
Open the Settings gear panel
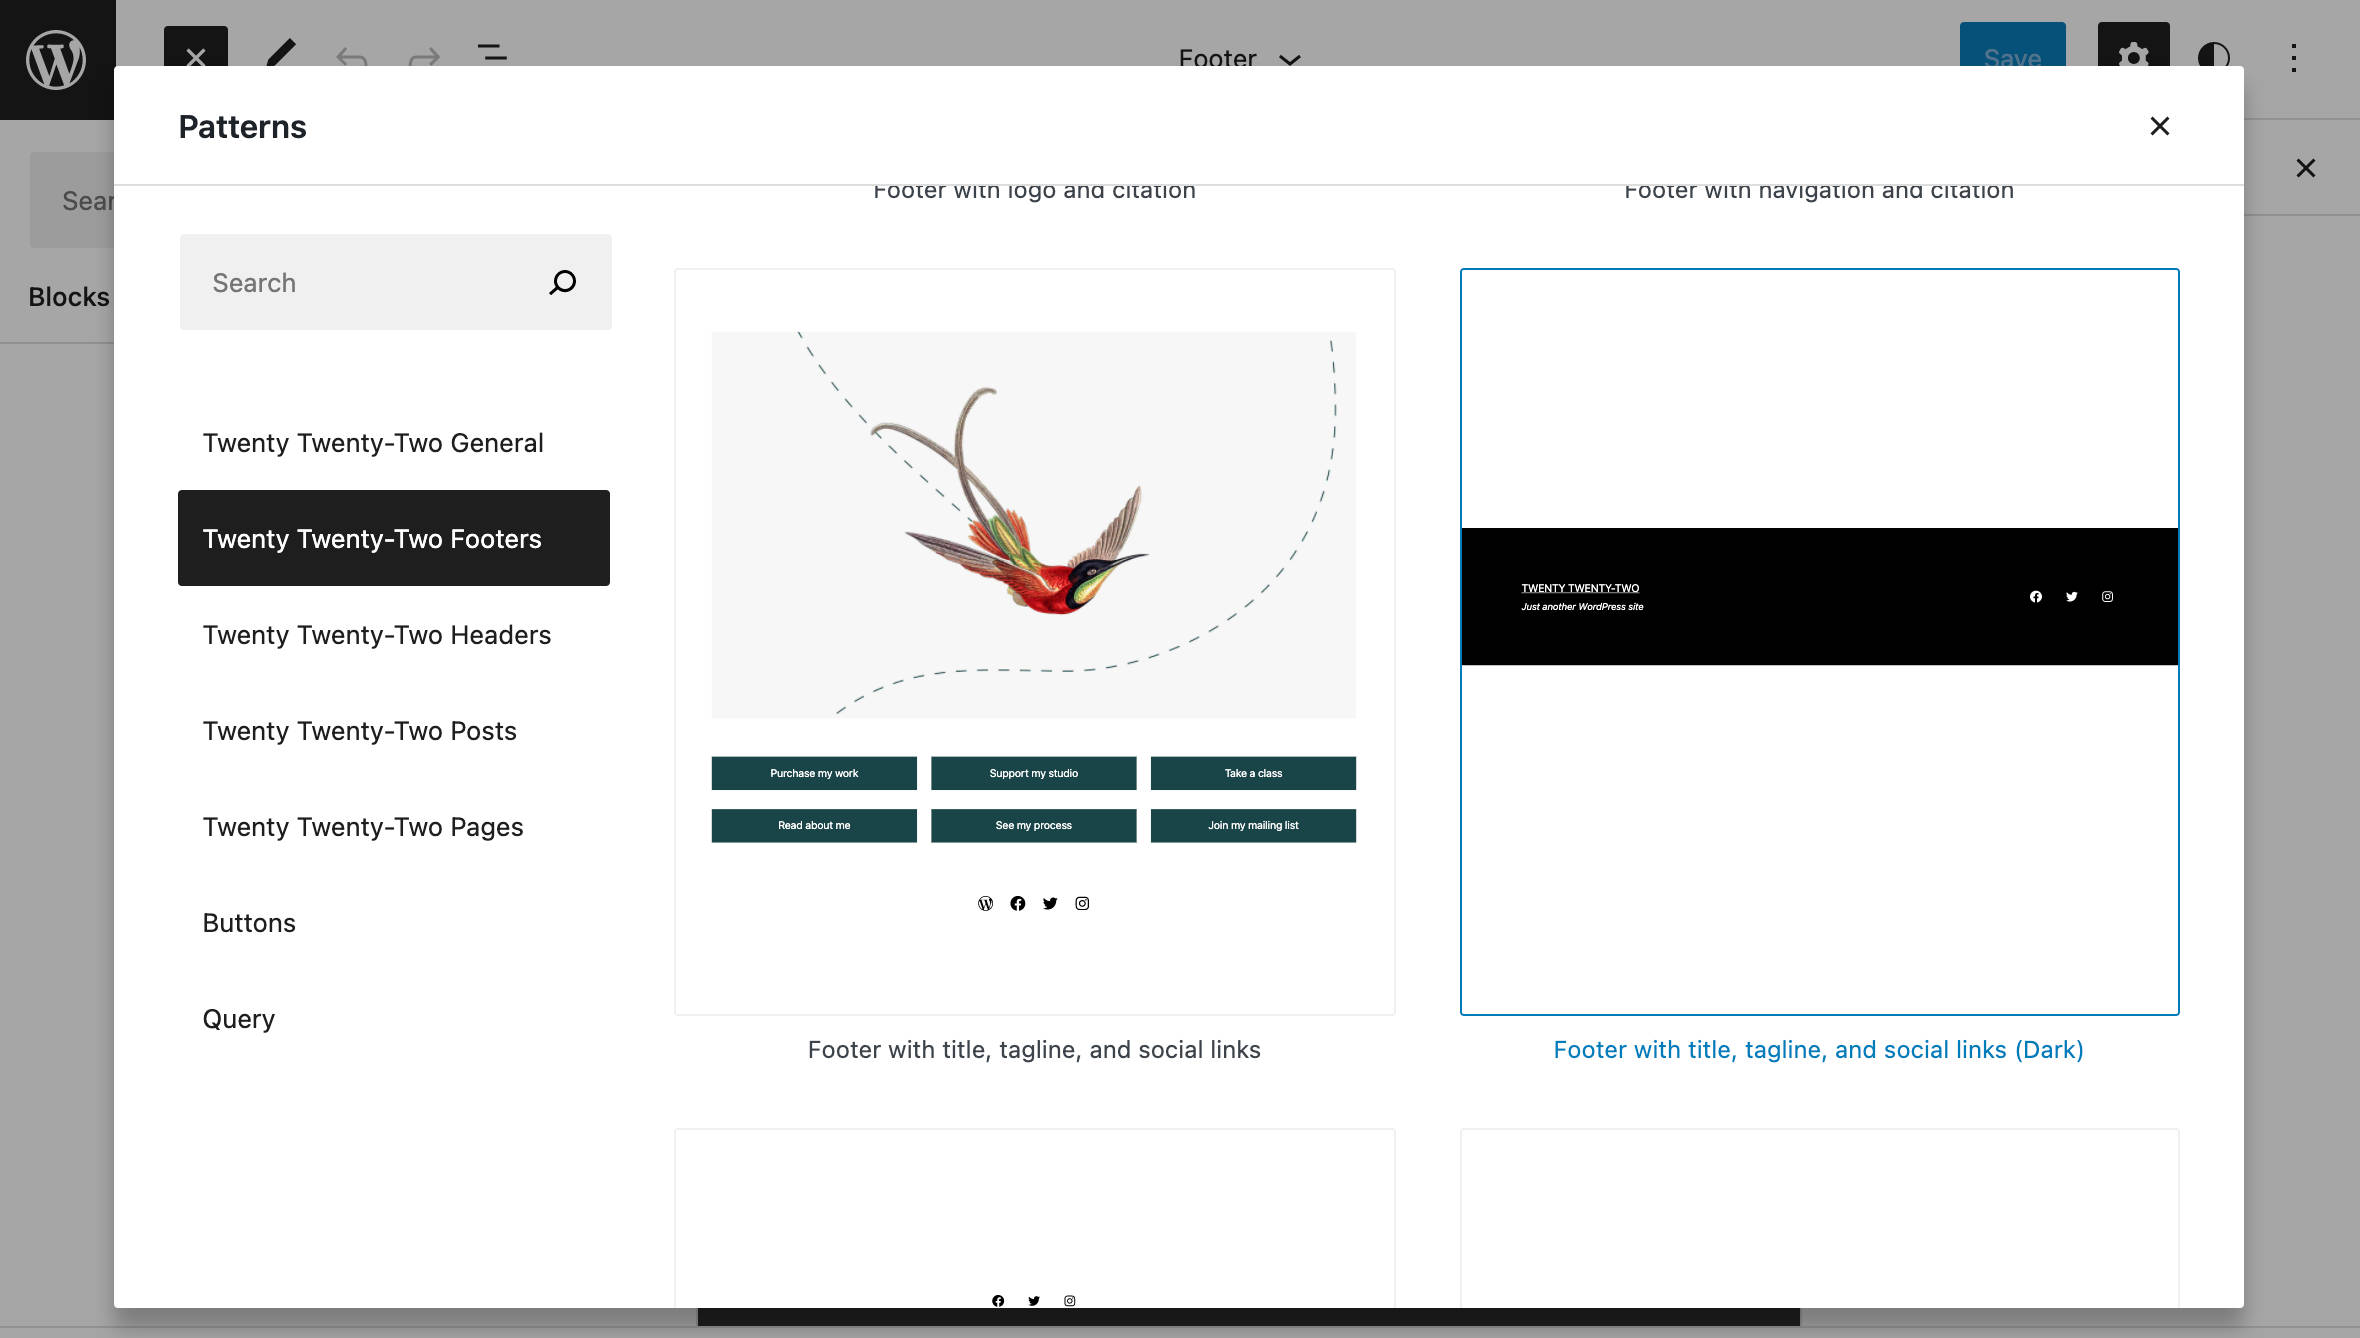pos(2133,57)
